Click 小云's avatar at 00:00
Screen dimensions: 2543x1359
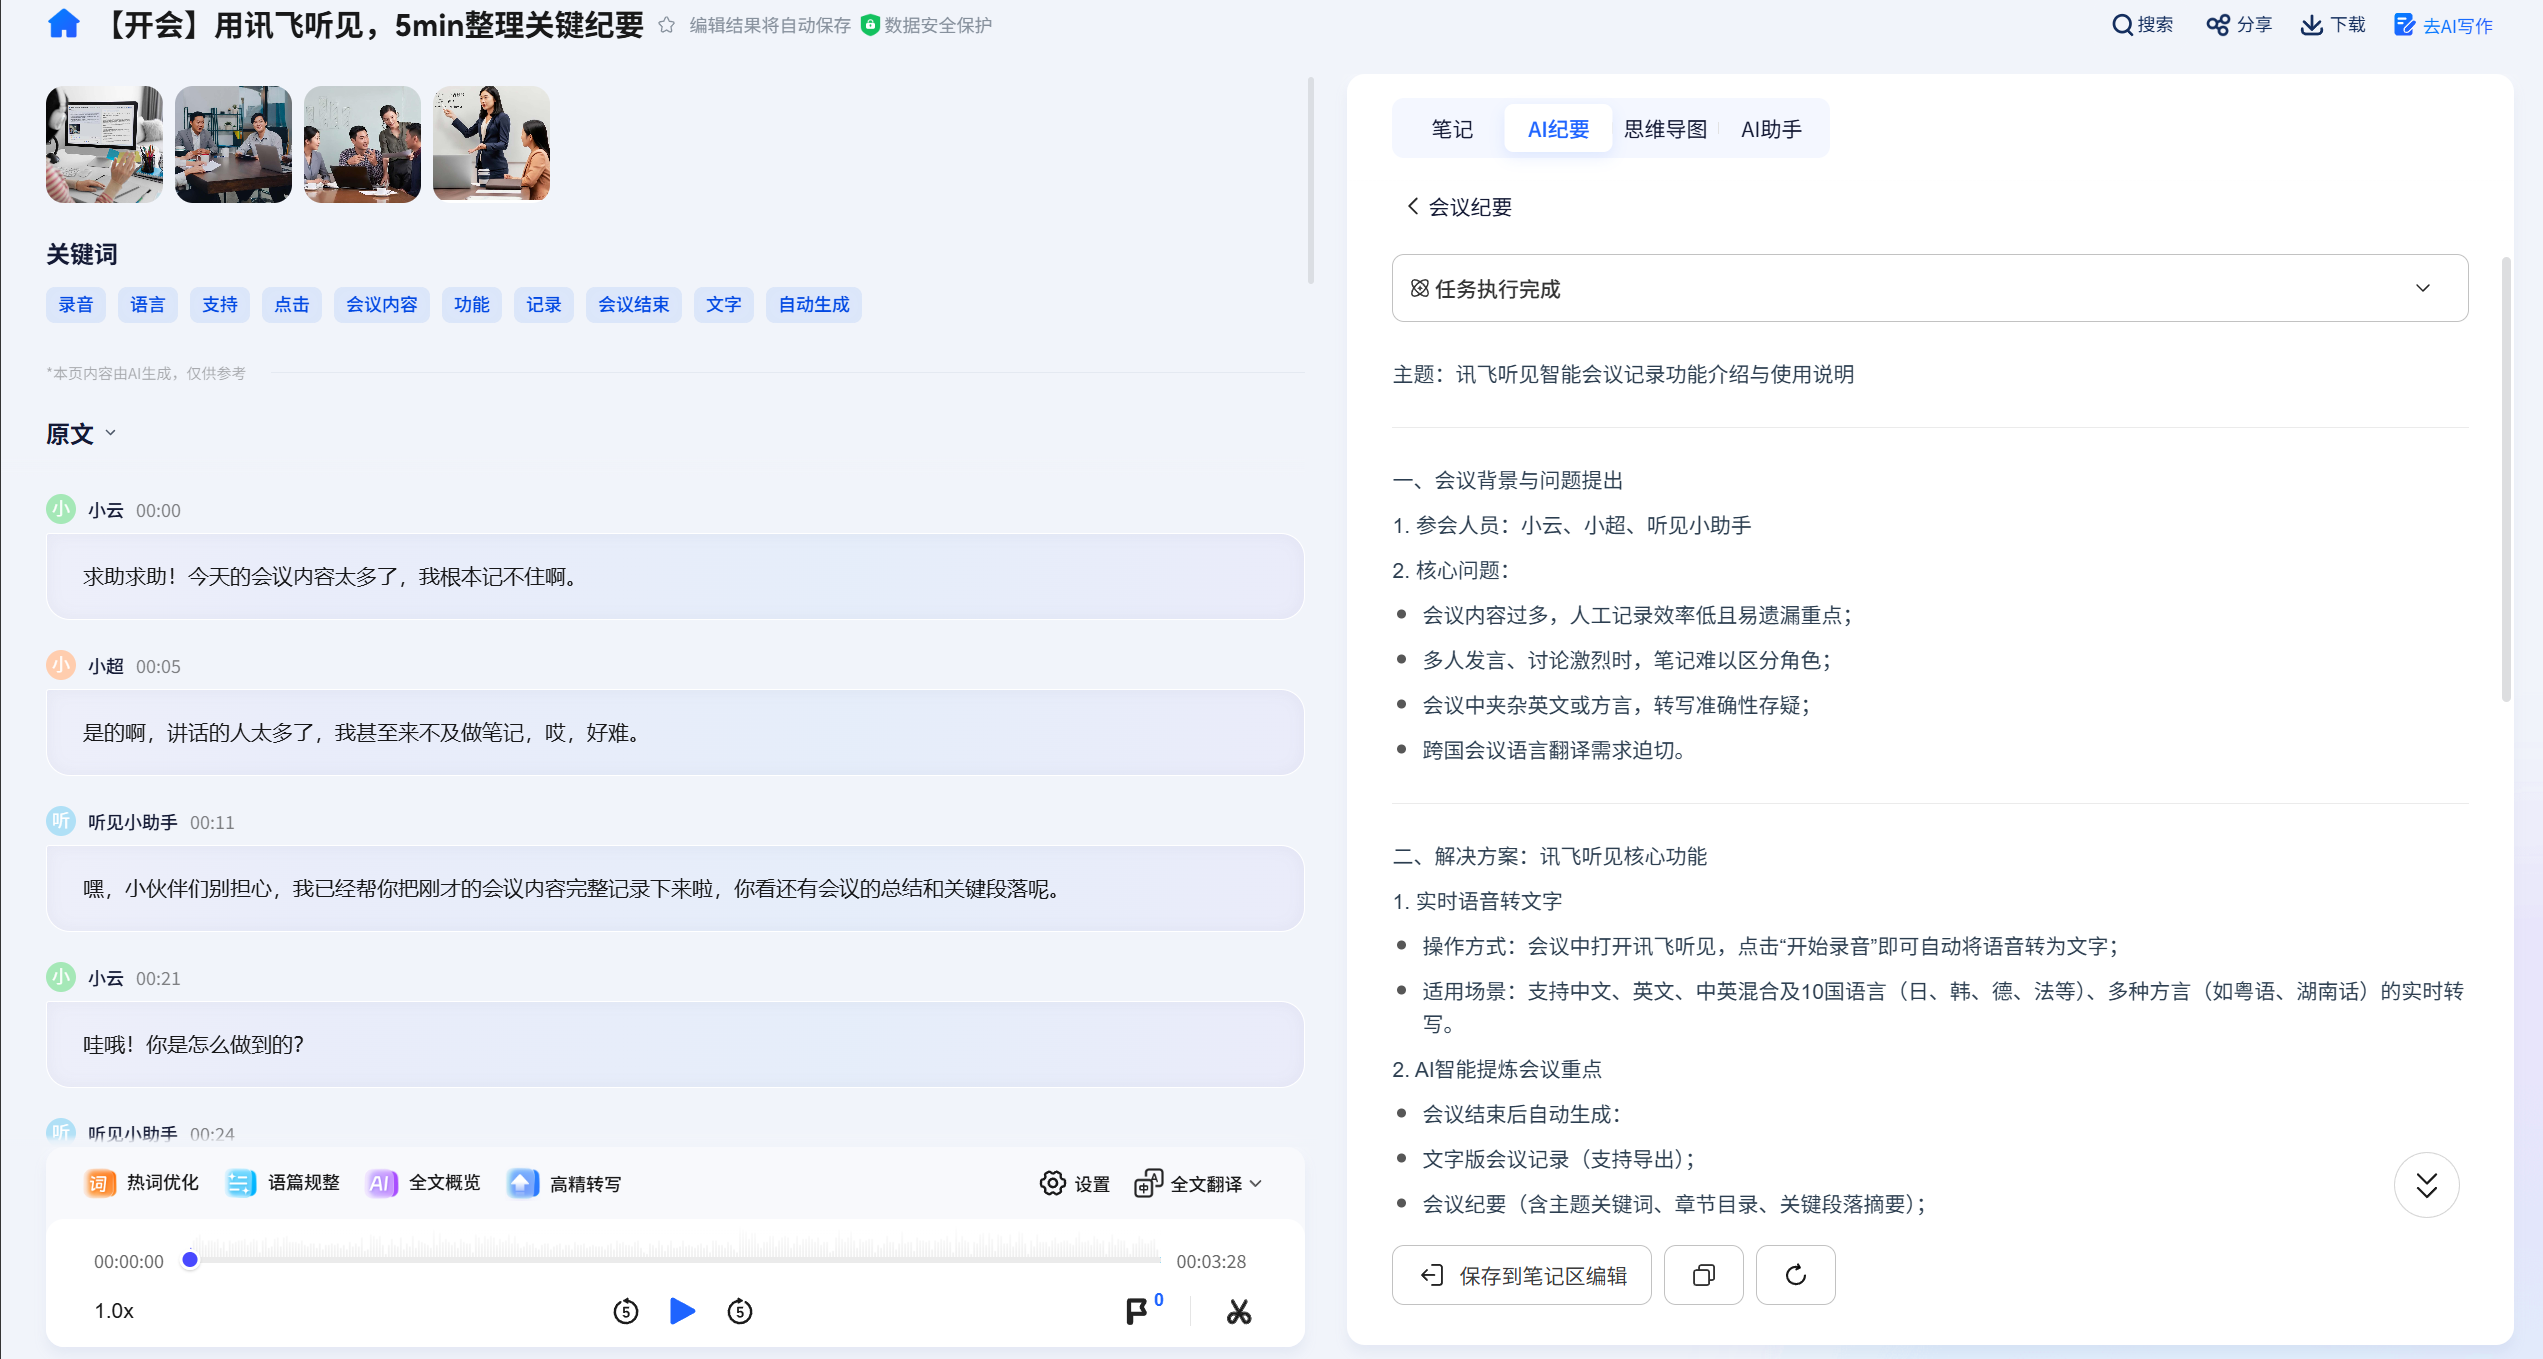[x=61, y=509]
